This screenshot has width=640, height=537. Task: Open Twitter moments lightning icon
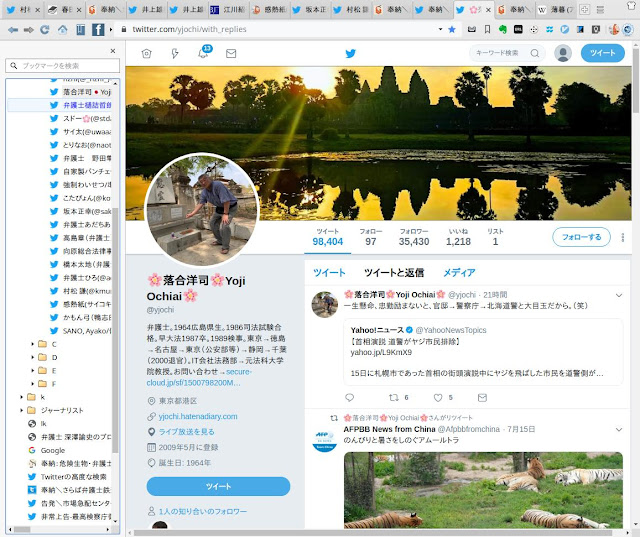175,53
